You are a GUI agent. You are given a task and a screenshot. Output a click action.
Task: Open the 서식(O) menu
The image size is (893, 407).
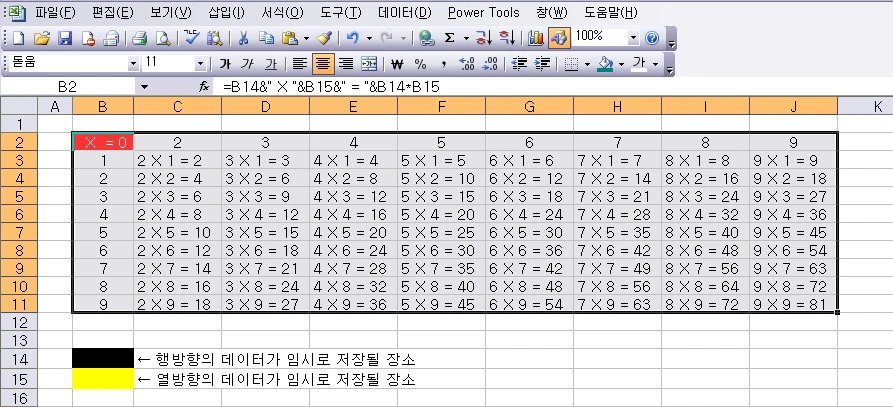tap(282, 12)
